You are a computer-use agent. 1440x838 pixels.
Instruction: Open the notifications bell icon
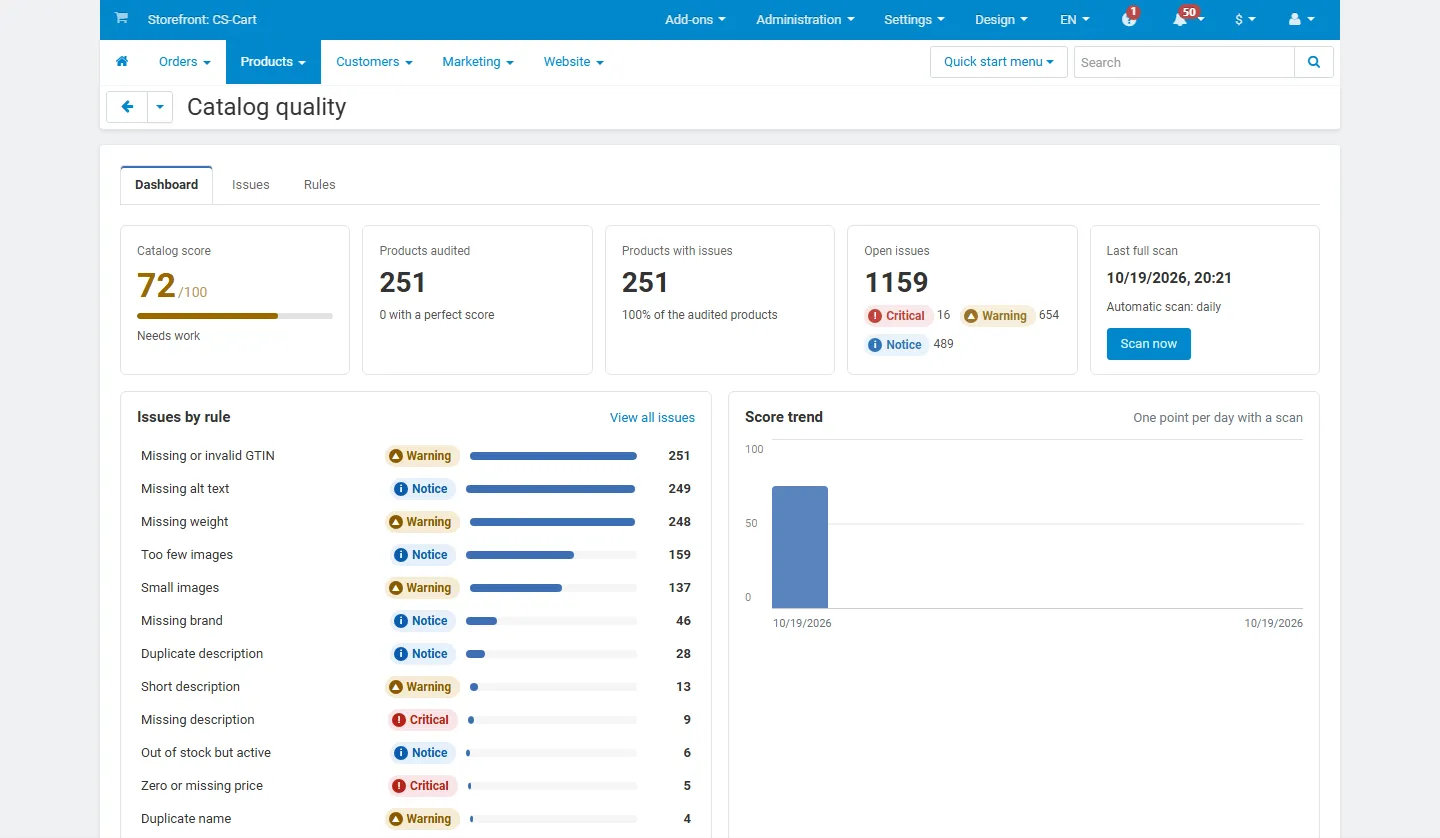point(1181,19)
